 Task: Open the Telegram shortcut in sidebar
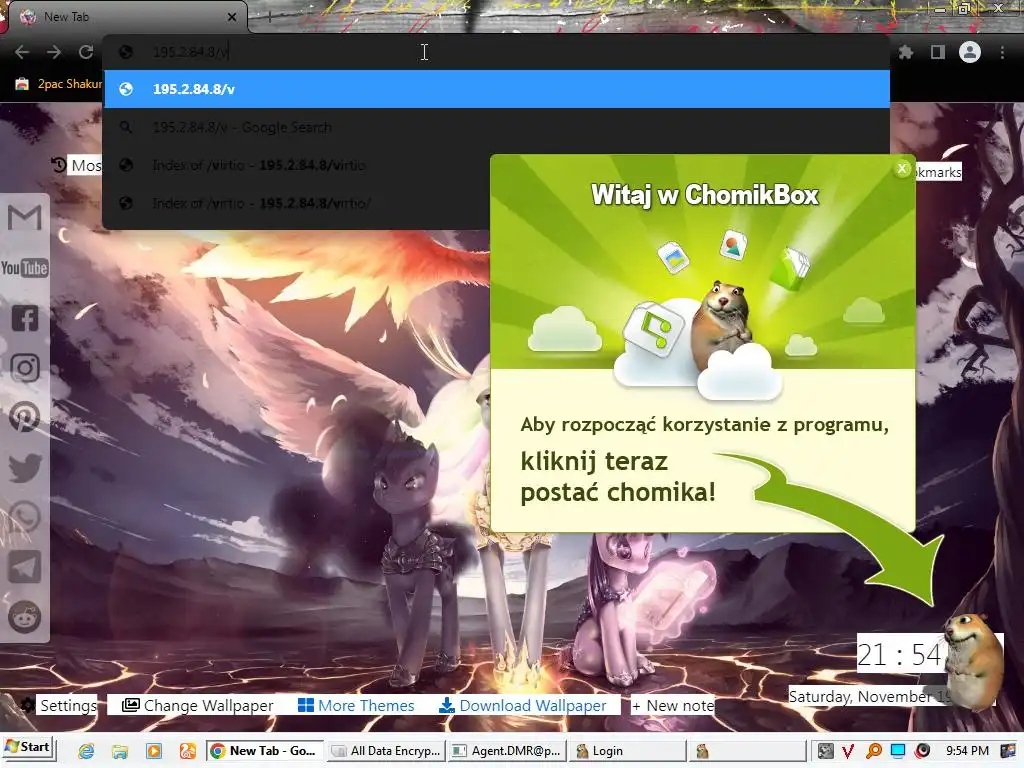pos(25,567)
